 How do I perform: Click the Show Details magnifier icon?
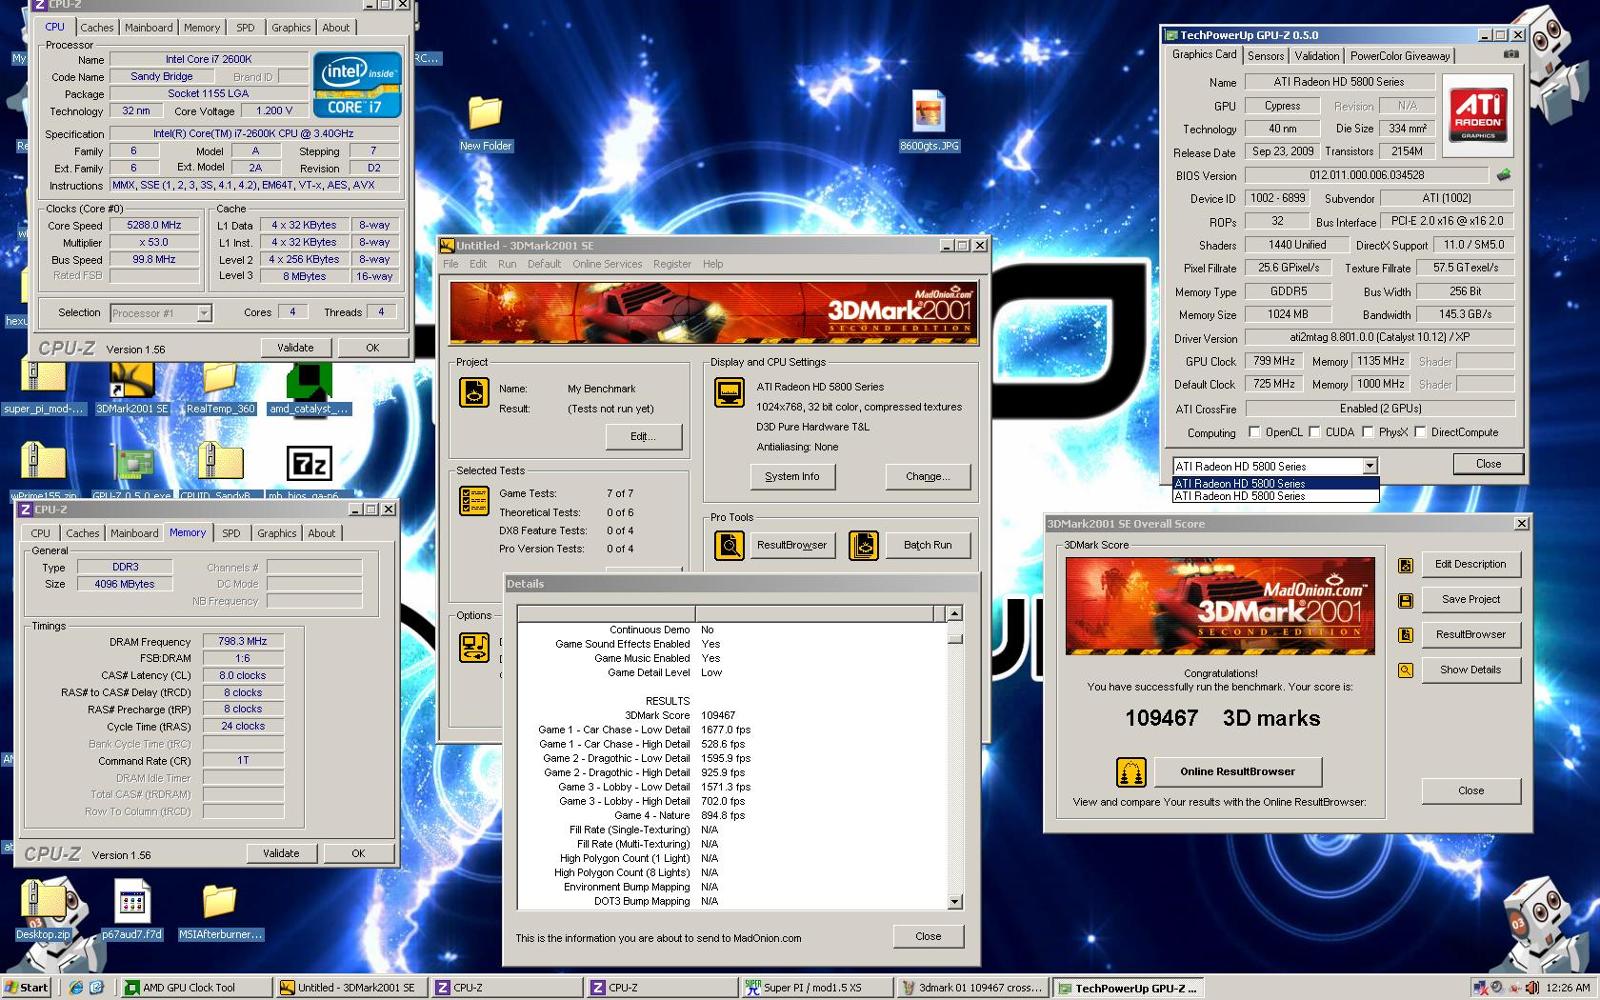click(1405, 670)
